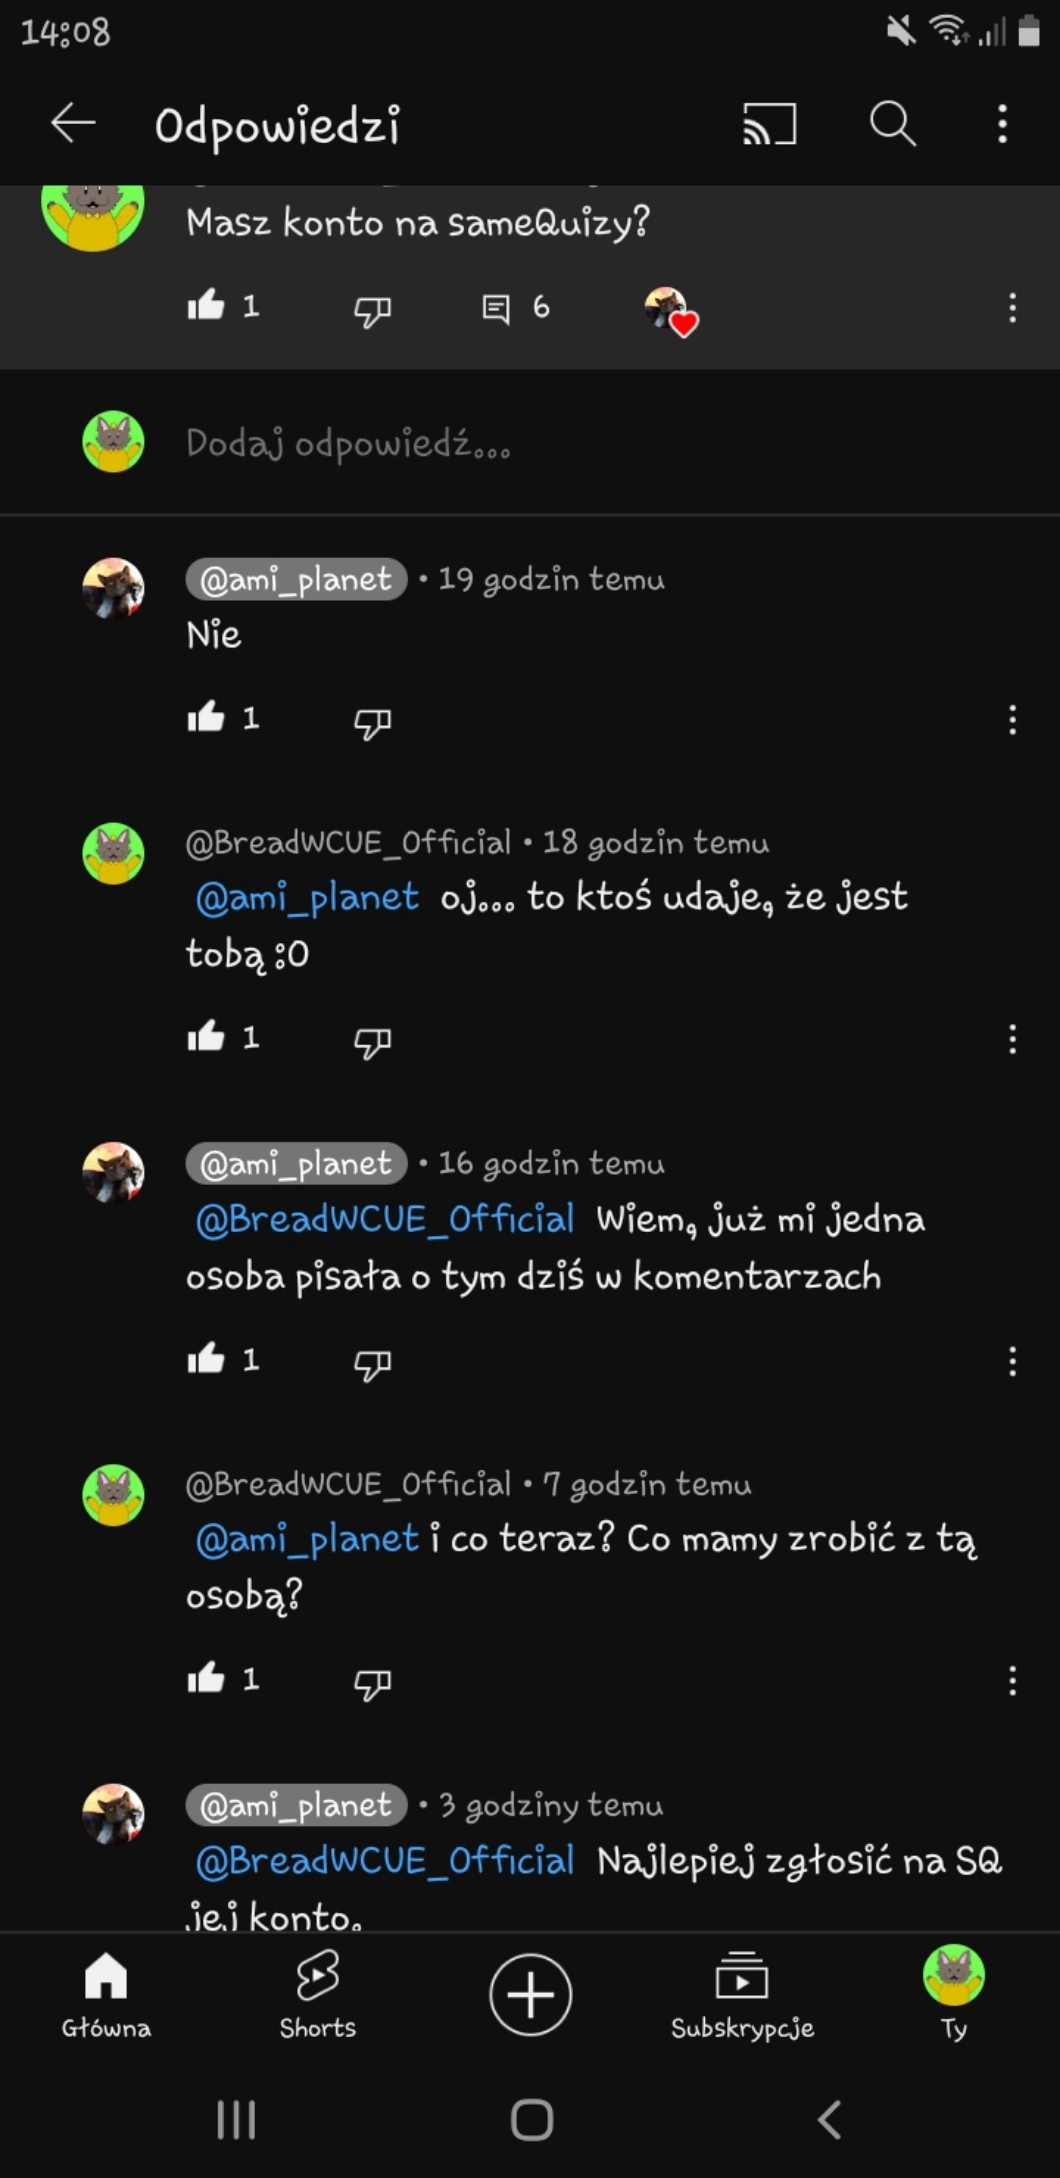Viewport: 1060px width, 2178px height.
Task: Like the "Masz konto na sameQuizy?" comment
Action: 206,306
